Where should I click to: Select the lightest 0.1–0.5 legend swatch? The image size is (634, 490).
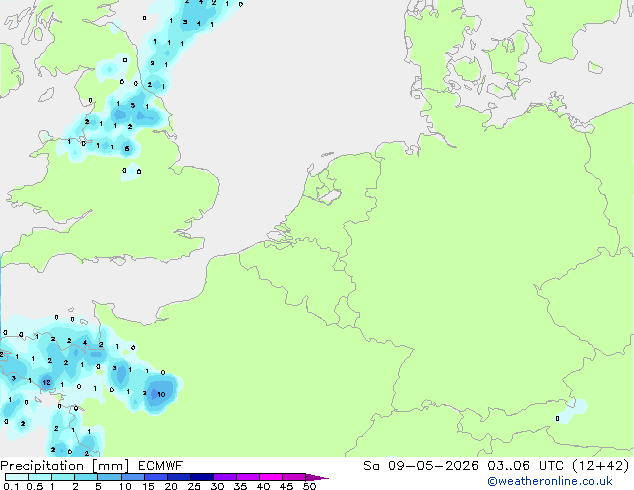click(17, 477)
